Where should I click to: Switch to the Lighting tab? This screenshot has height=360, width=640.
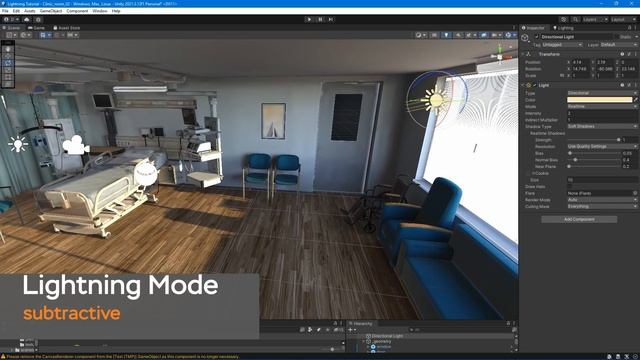pyautogui.click(x=563, y=28)
